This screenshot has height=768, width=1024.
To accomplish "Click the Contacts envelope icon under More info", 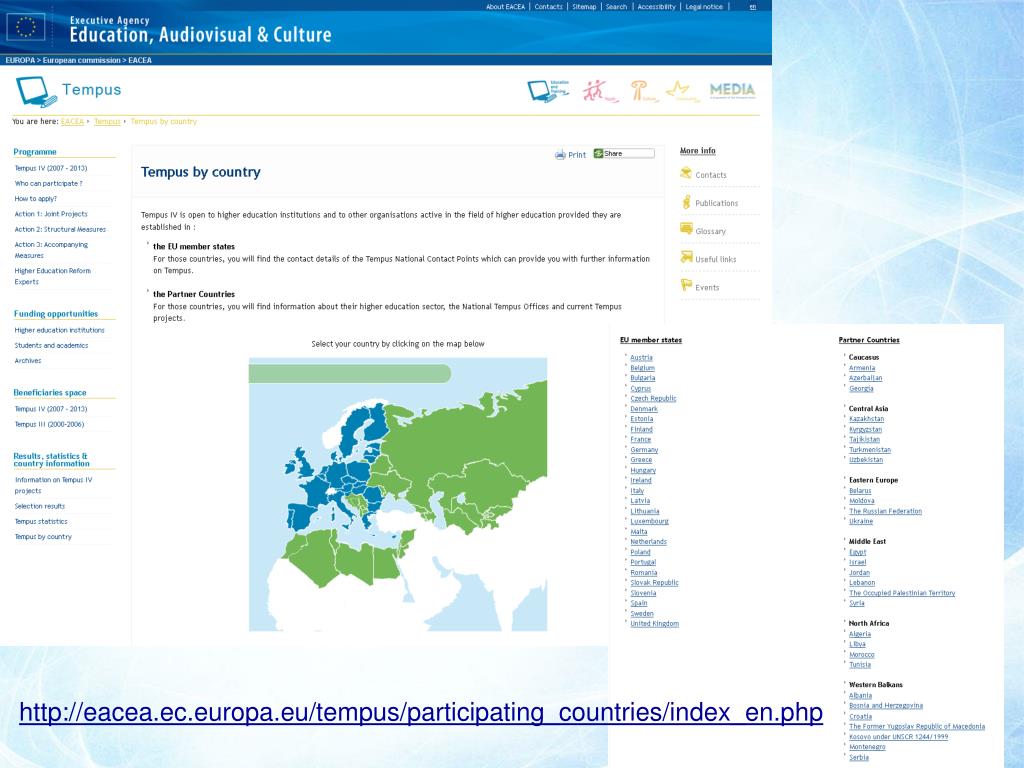I will (x=686, y=173).
